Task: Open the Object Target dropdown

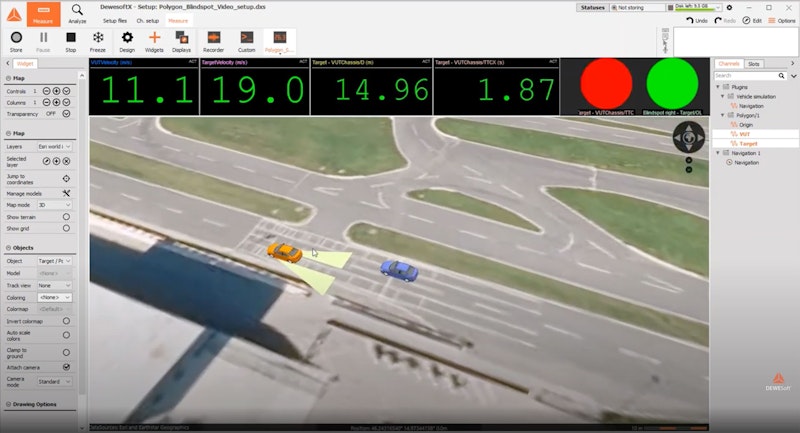Action: coord(54,261)
